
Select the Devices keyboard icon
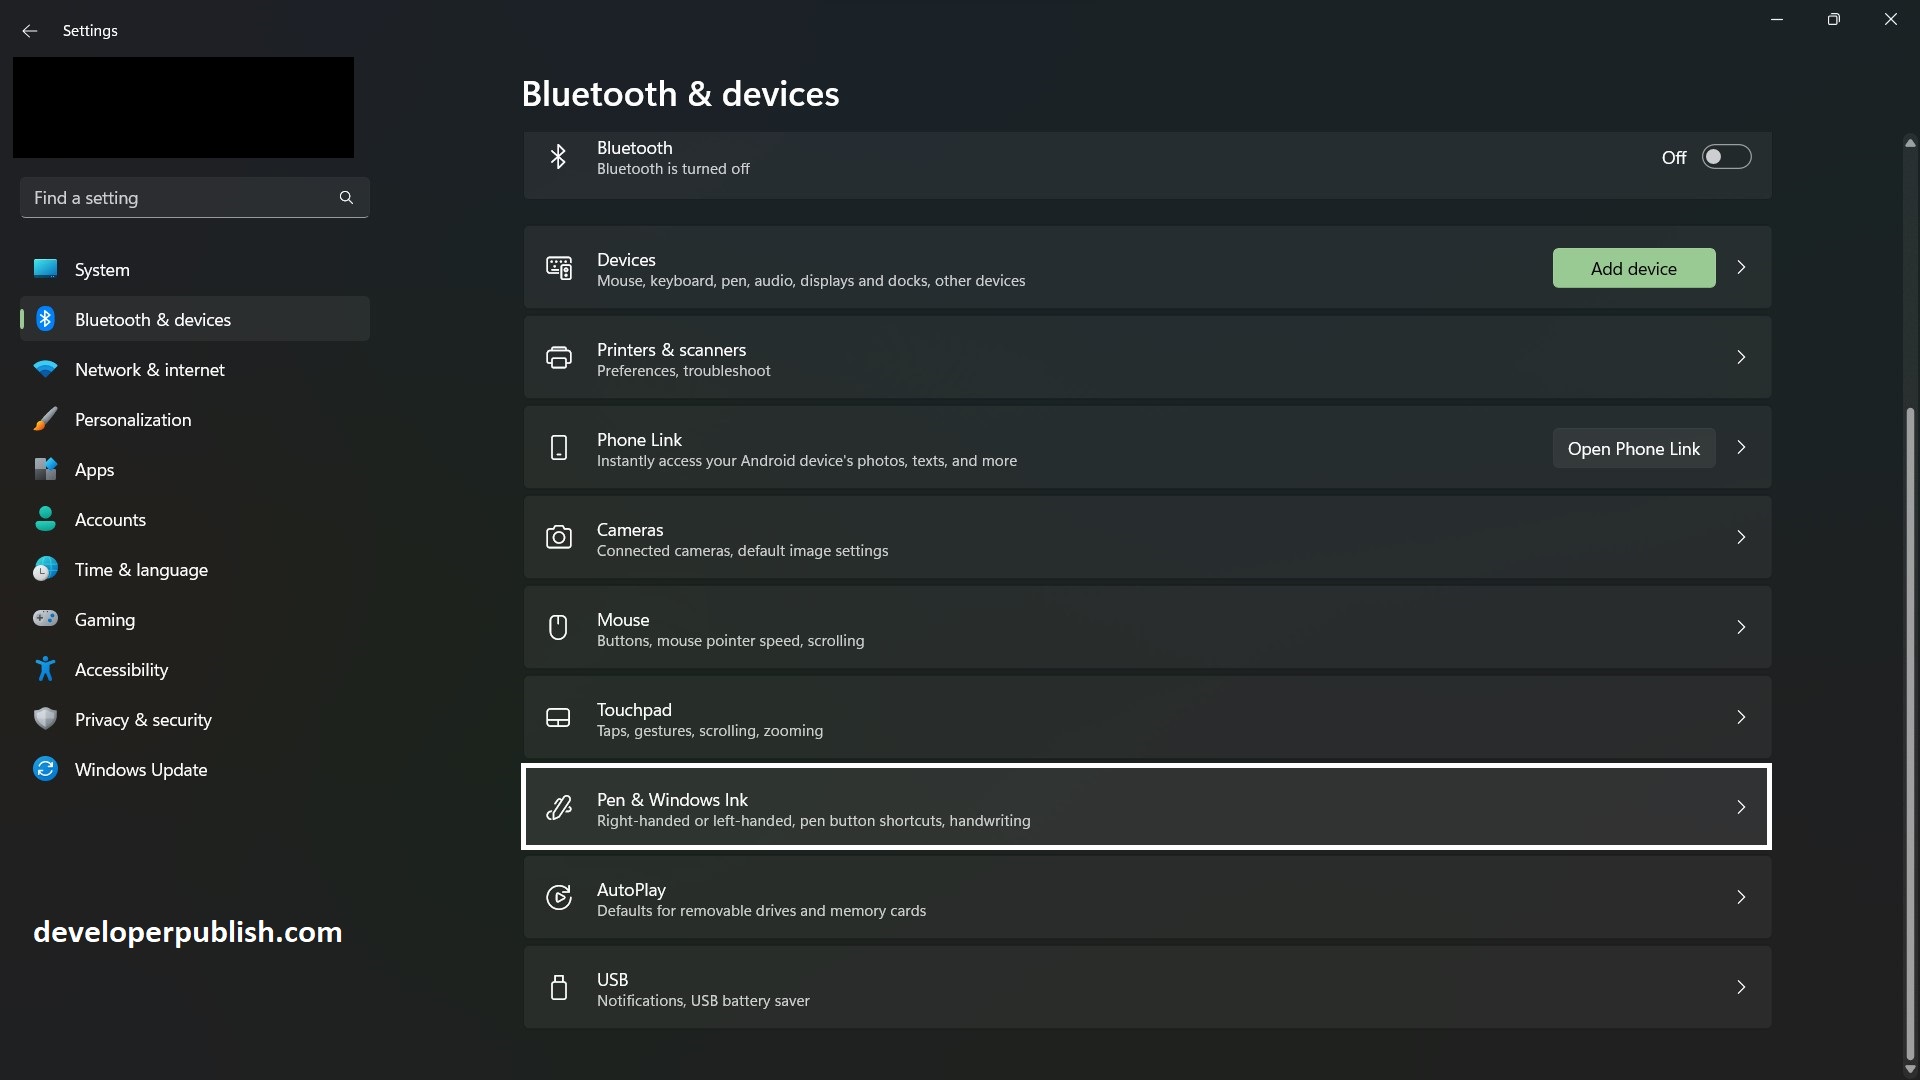click(x=559, y=268)
